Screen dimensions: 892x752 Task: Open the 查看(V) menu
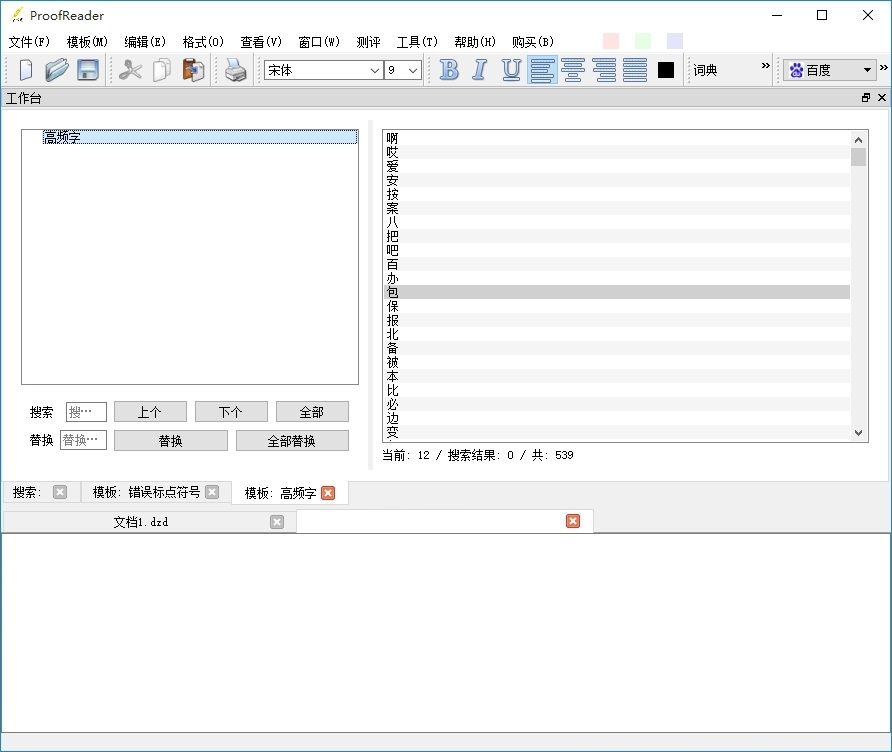click(x=261, y=42)
